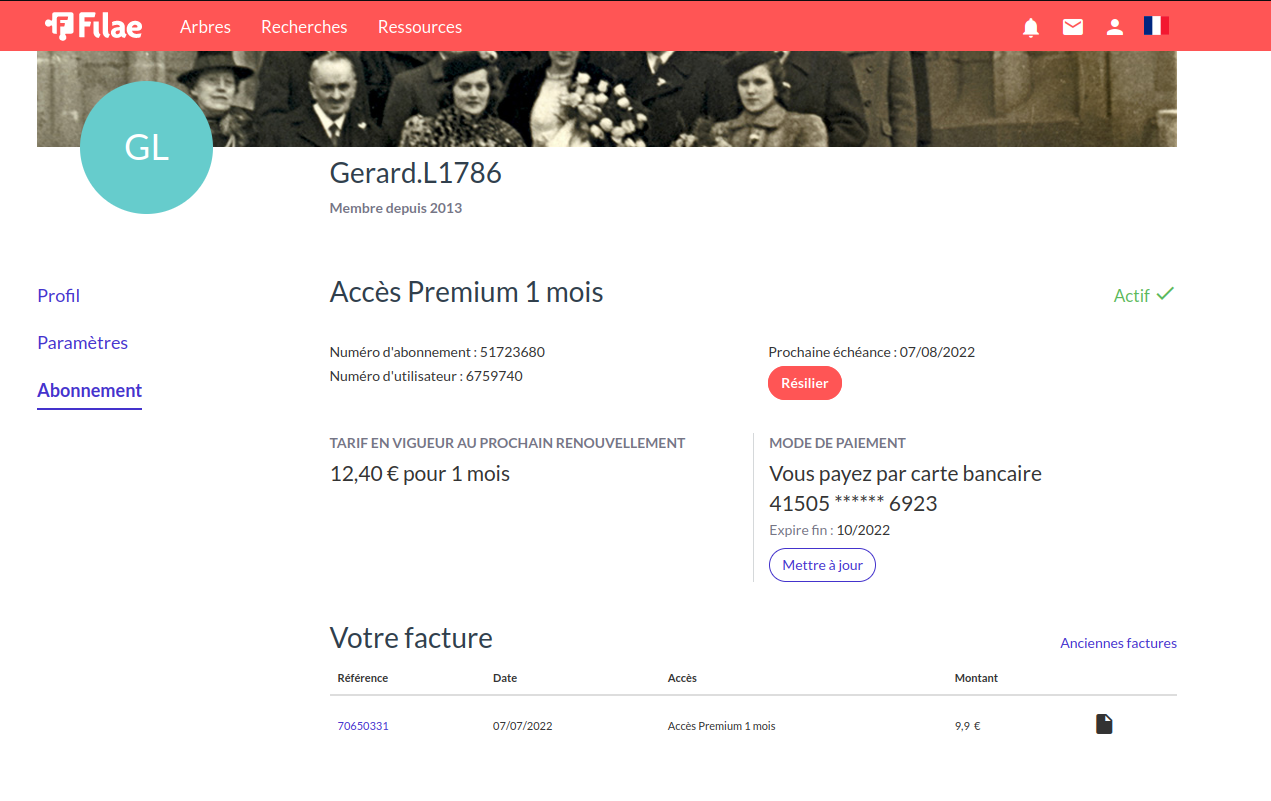Go to the Profil section
This screenshot has height=801, width=1271.
[x=58, y=296]
